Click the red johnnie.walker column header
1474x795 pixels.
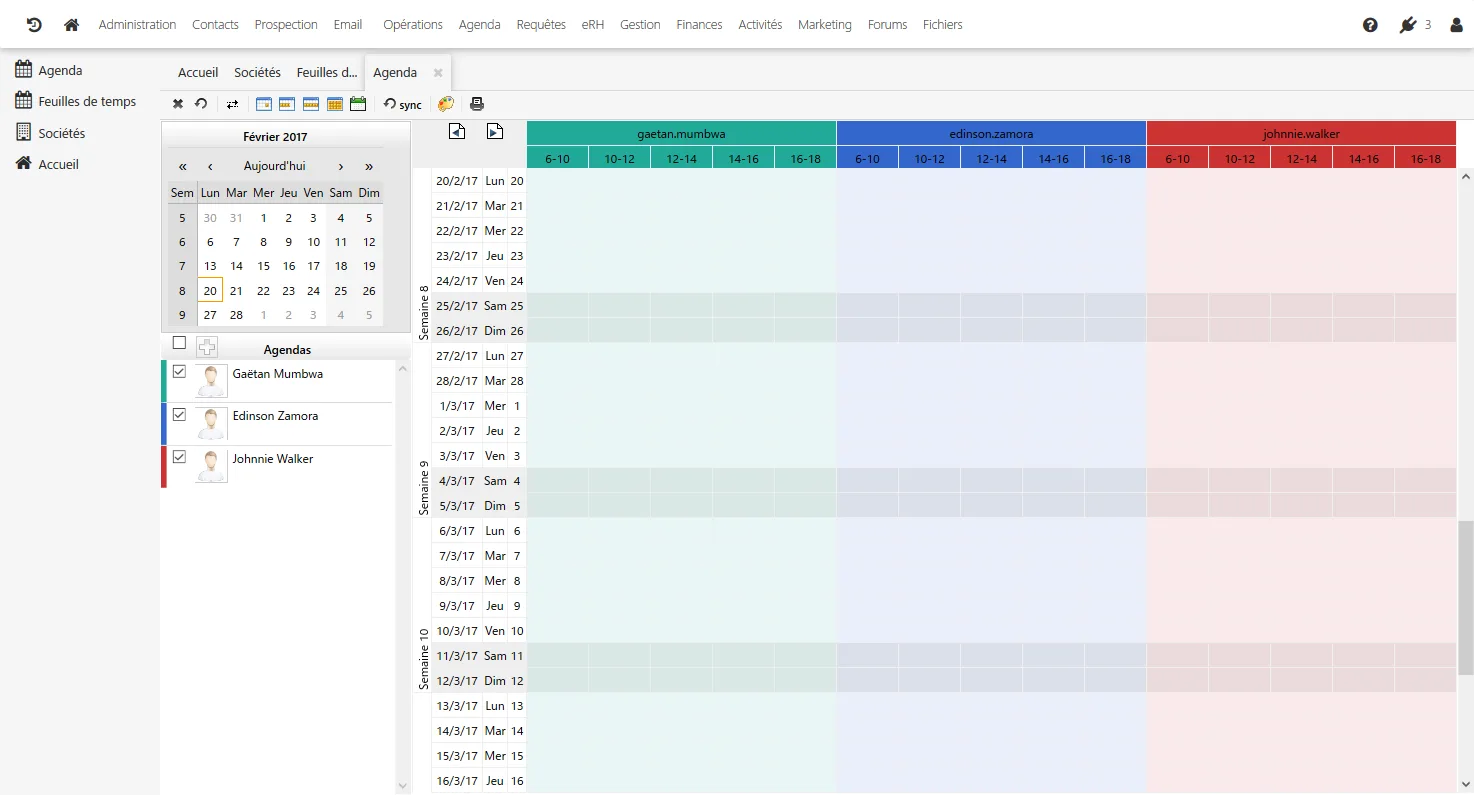1301,133
